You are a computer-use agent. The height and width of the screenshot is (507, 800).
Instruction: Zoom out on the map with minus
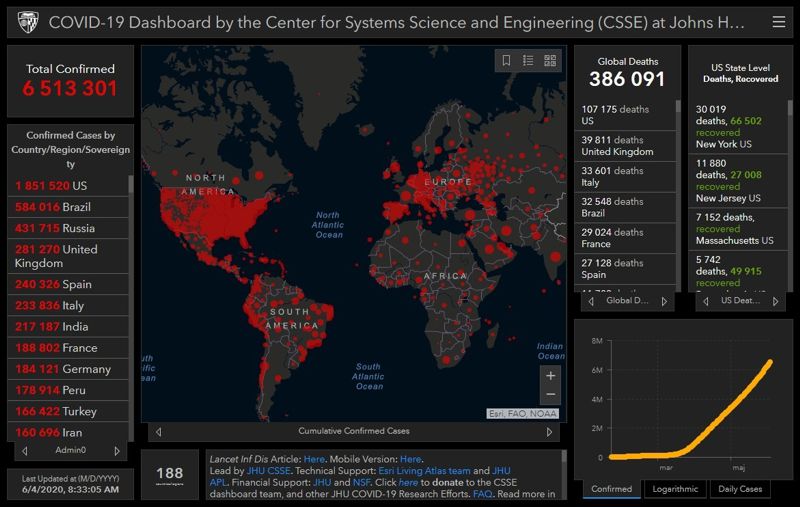551,394
